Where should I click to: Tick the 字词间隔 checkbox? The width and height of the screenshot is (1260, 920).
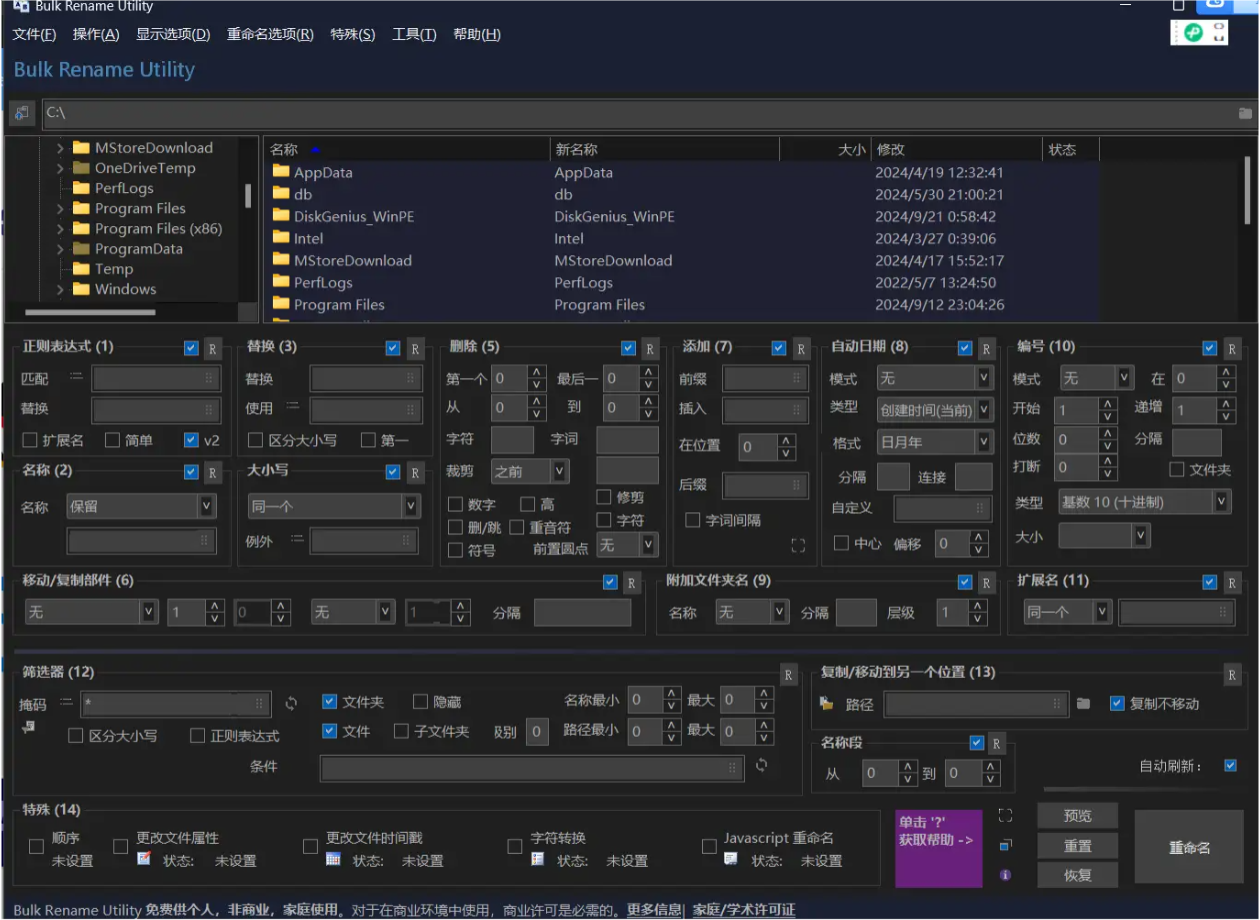[692, 520]
